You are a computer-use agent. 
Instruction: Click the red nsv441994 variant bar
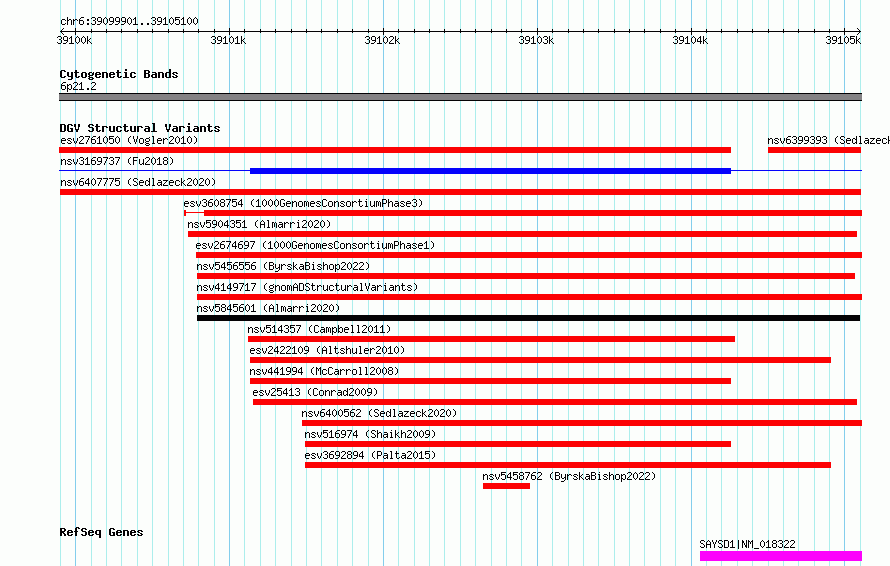click(490, 381)
